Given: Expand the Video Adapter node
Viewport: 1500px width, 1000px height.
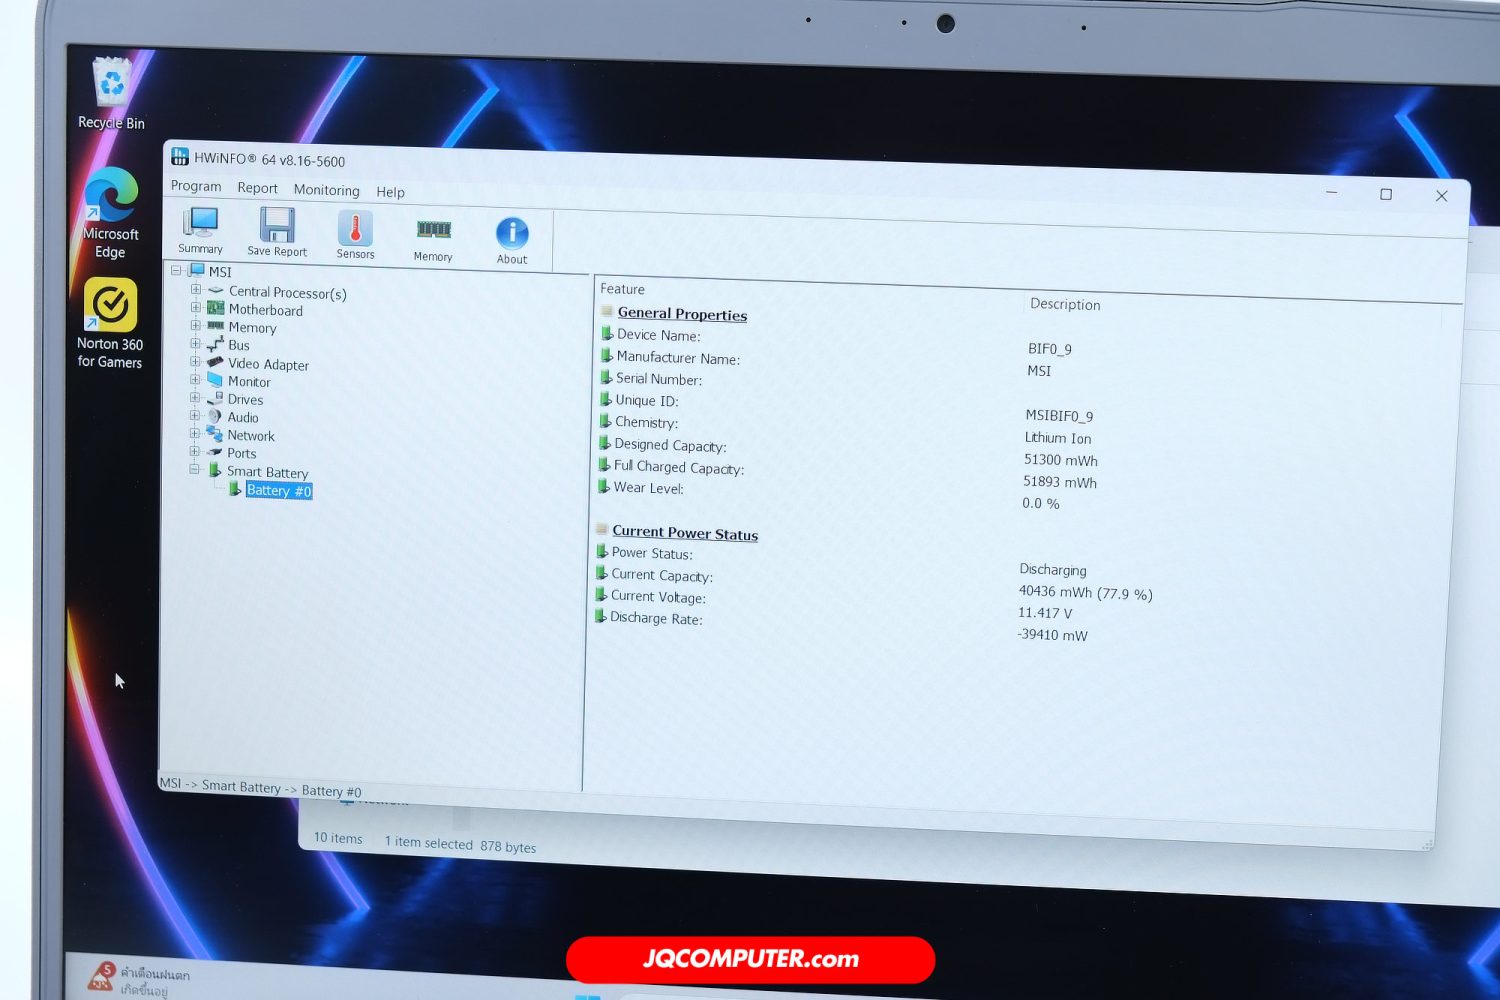Looking at the screenshot, I should pos(196,361).
